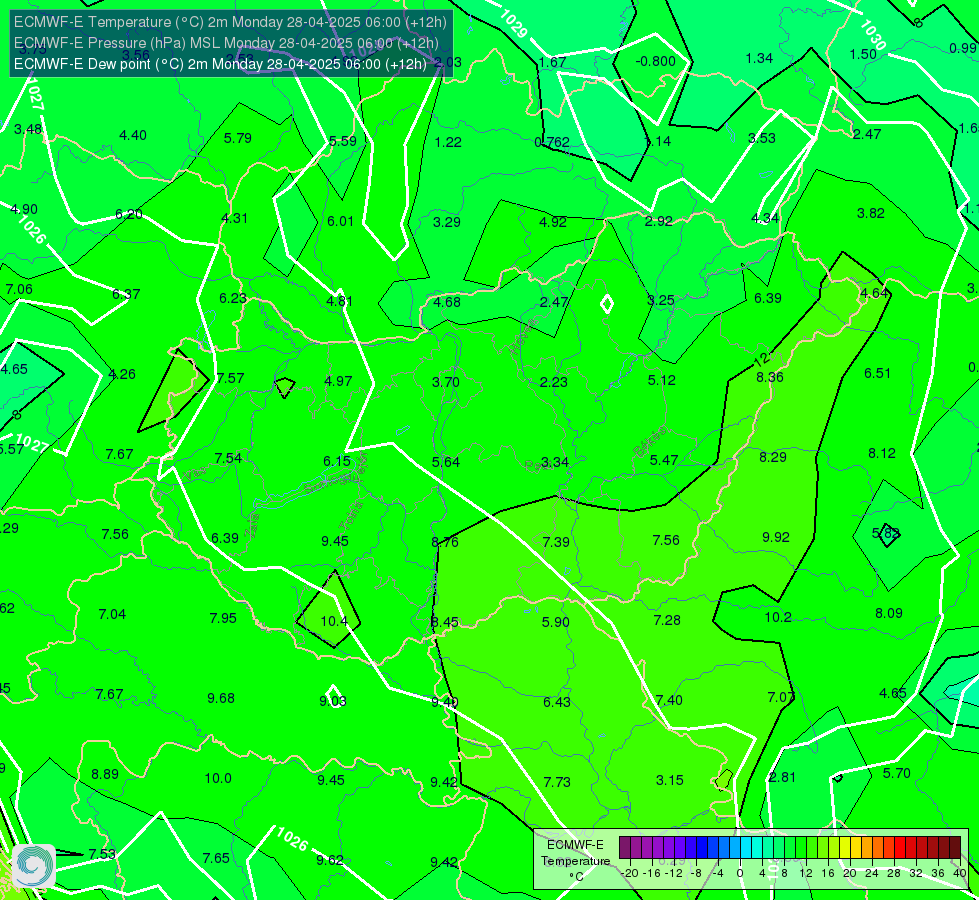This screenshot has width=979, height=900.
Task: Click the dew point value 7.28
Action: coord(667,620)
